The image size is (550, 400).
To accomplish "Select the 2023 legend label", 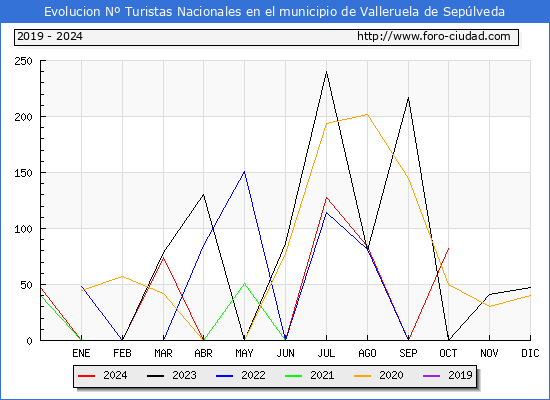I will [x=184, y=375].
